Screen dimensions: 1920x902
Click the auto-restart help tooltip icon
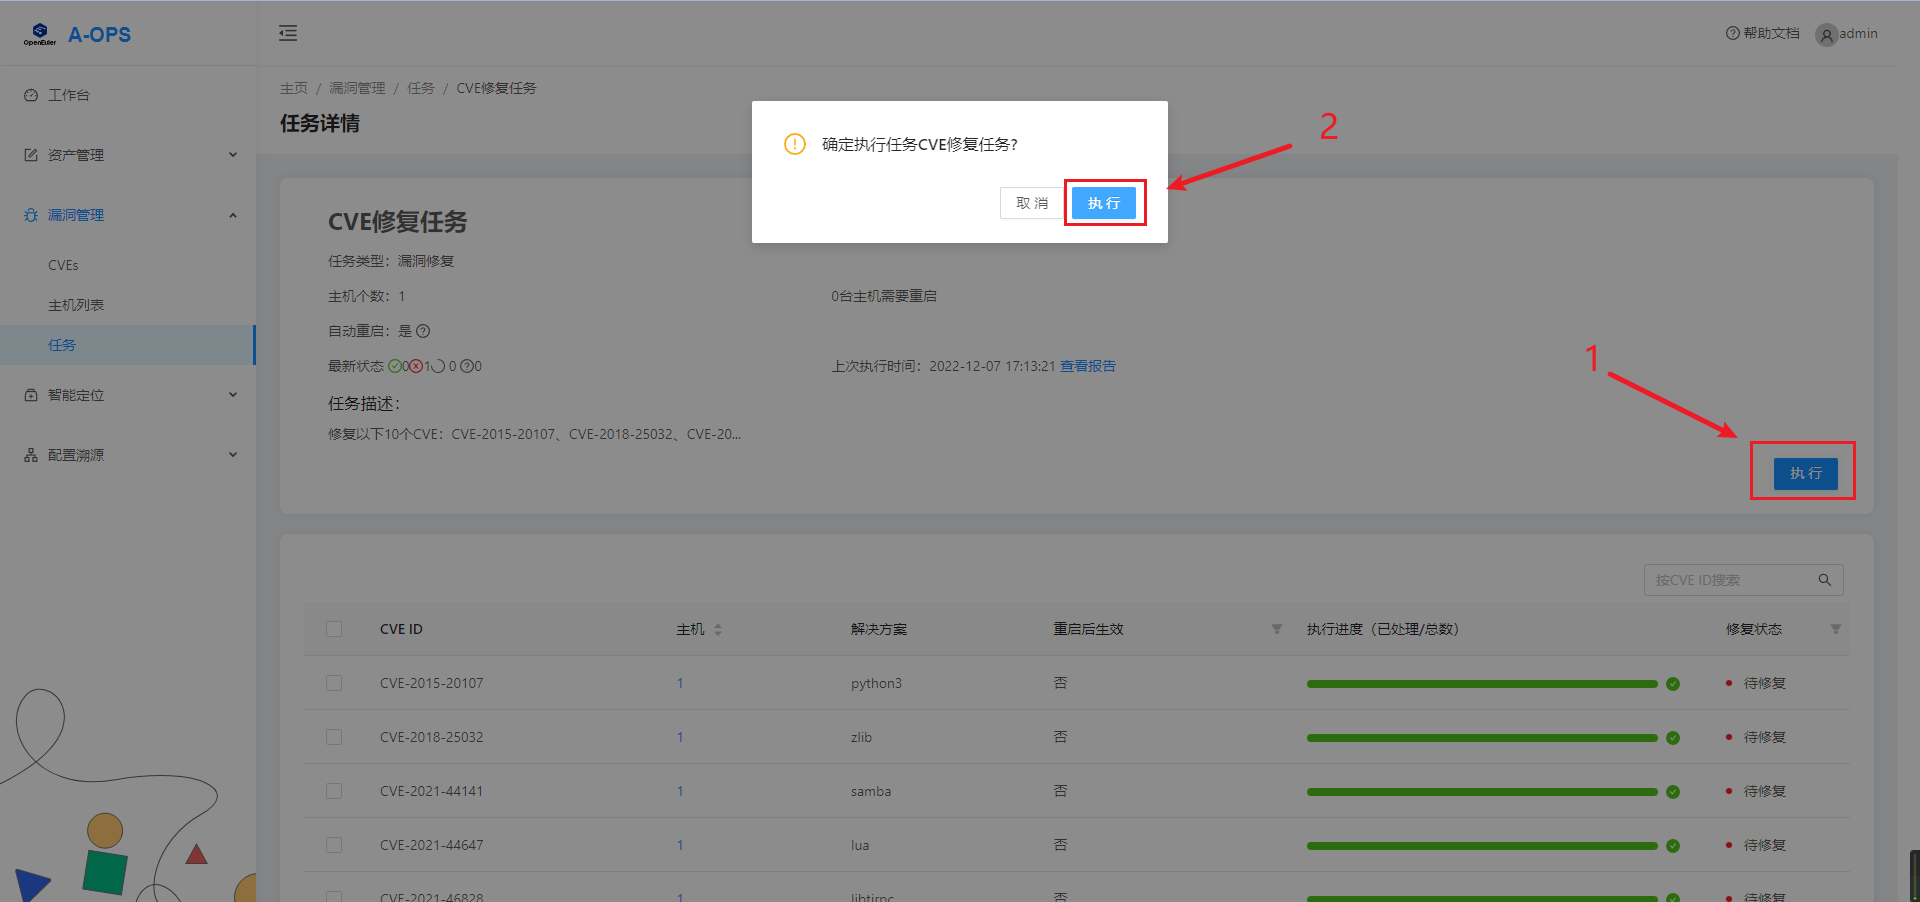(423, 331)
